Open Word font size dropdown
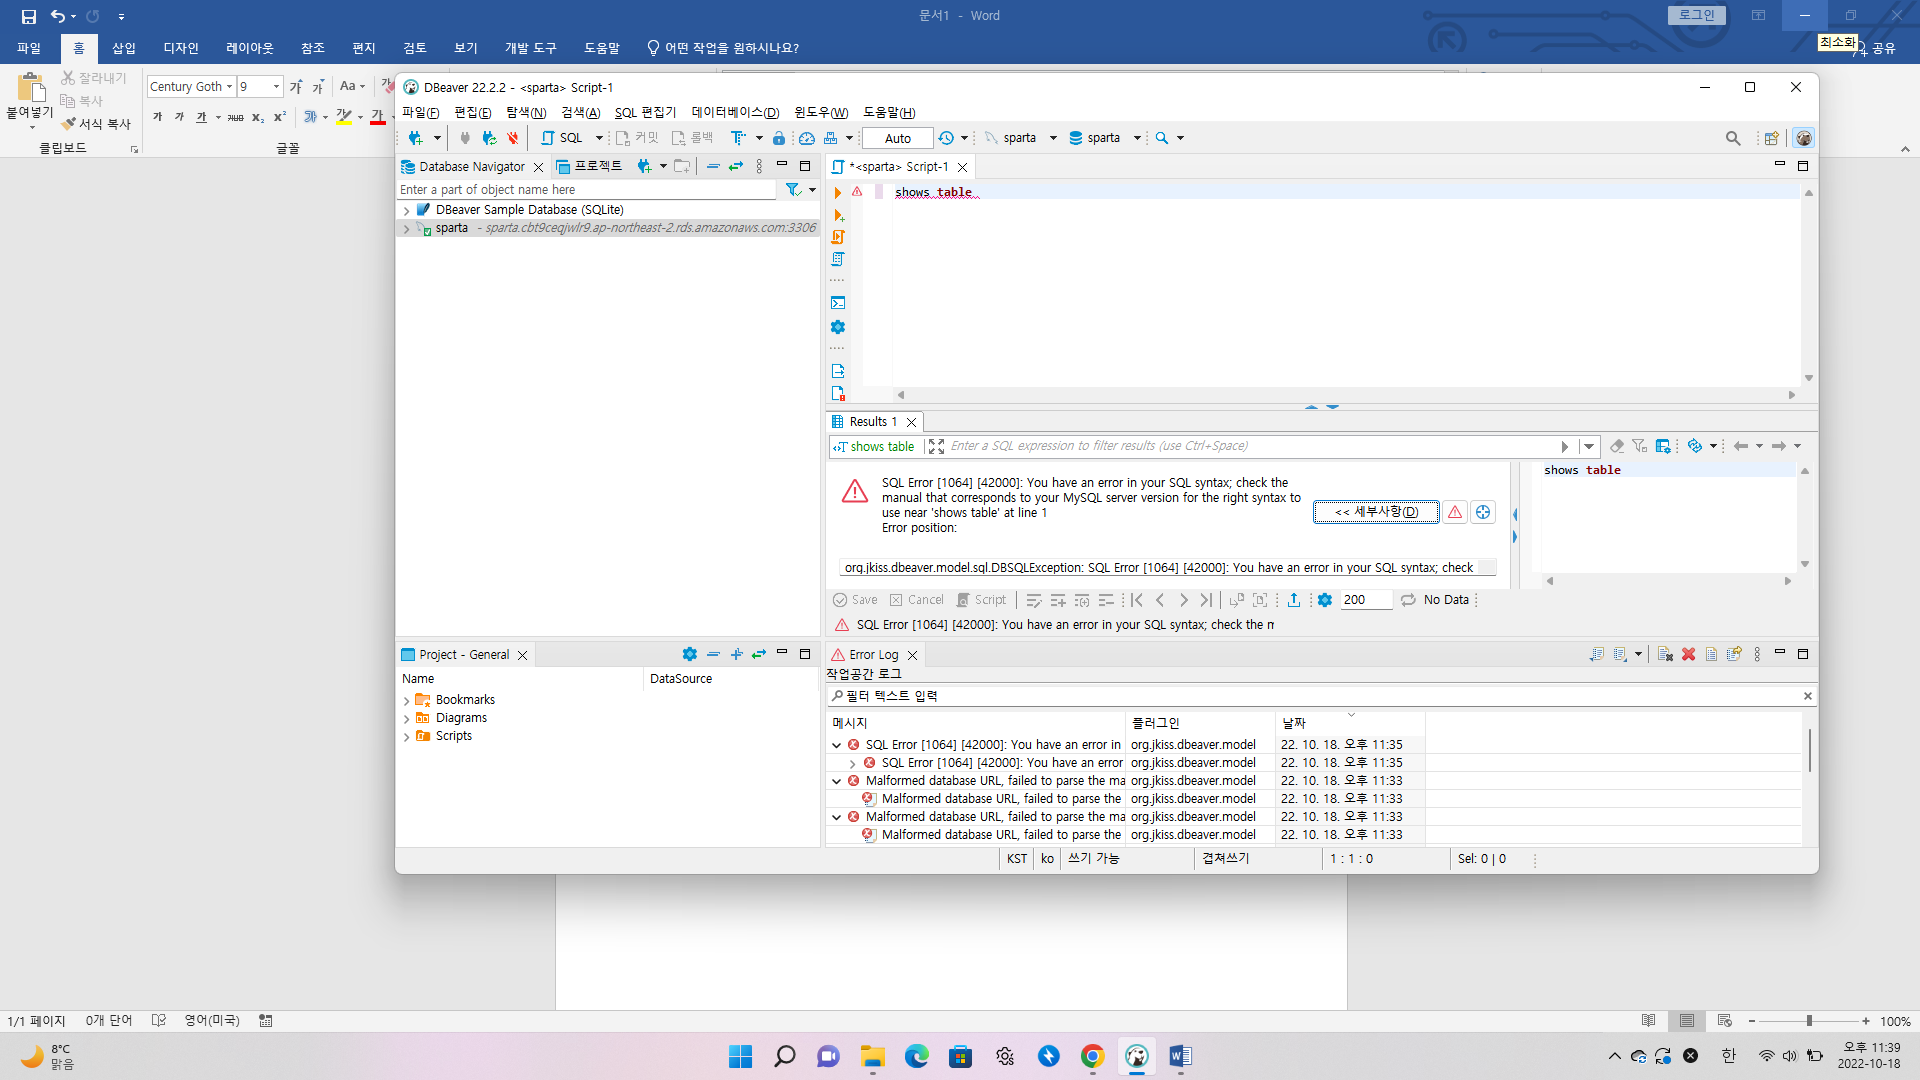Screen dimensions: 1920x1080 (x=277, y=87)
